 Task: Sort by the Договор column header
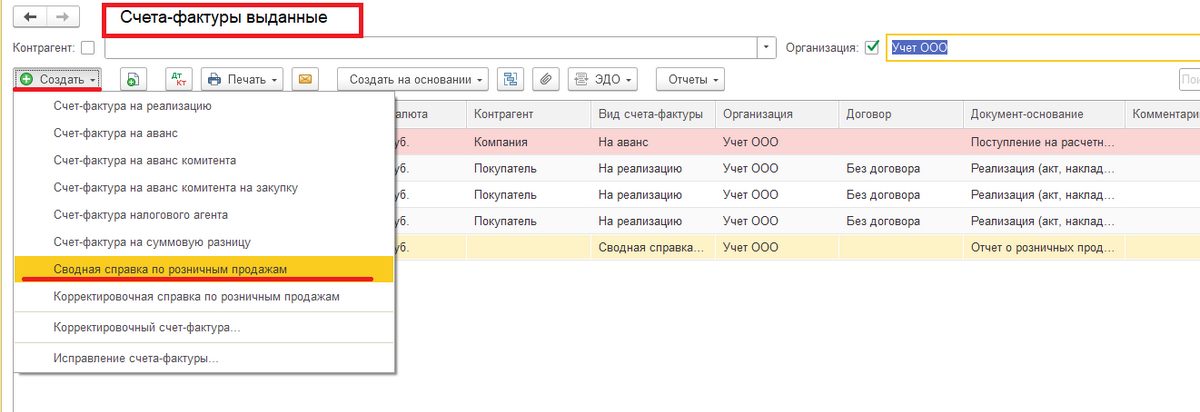[900, 114]
